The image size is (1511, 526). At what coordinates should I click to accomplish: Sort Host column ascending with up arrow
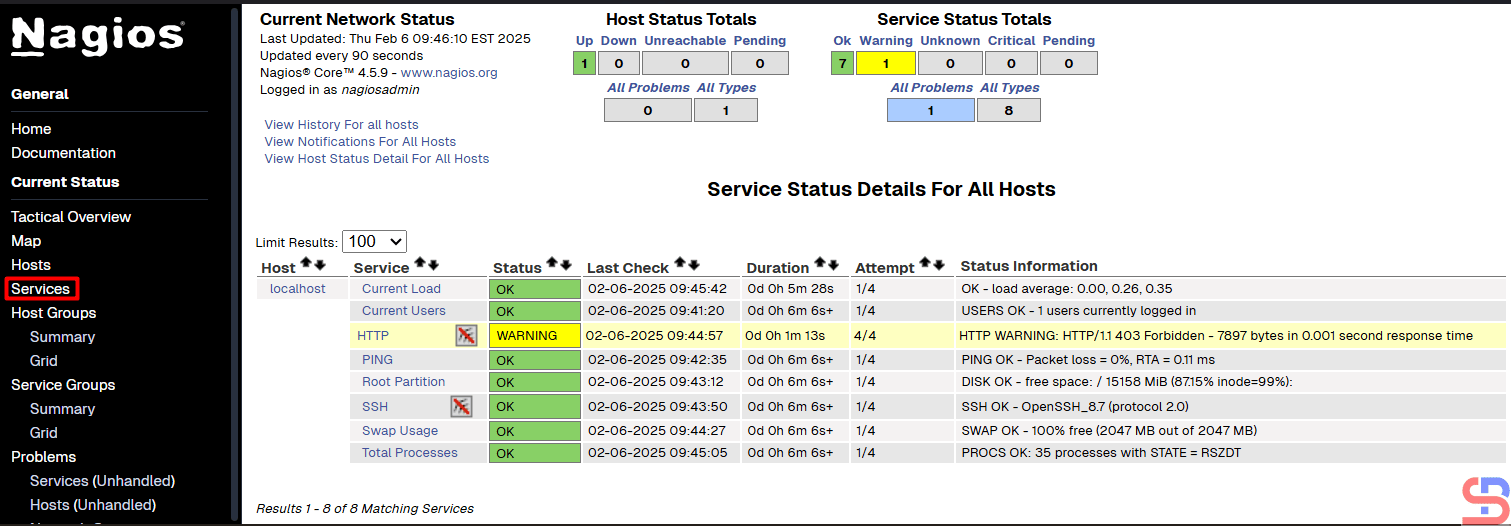(307, 264)
